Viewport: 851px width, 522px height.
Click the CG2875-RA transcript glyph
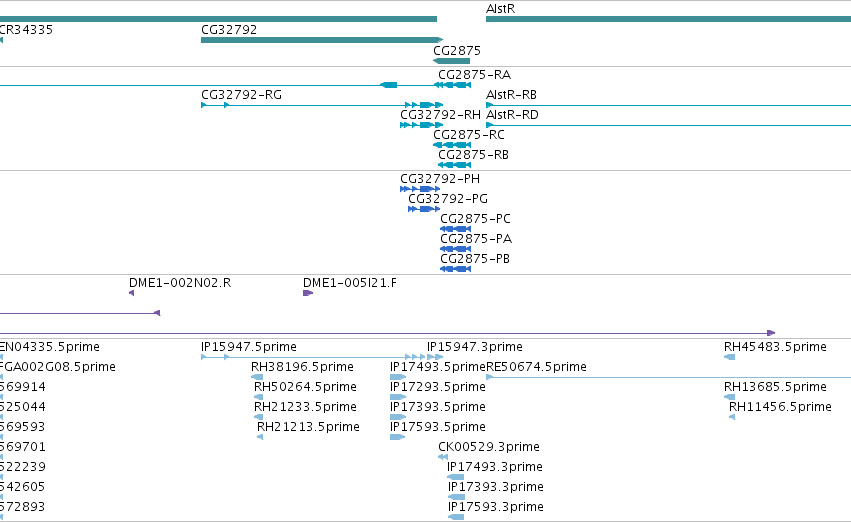pyautogui.click(x=453, y=85)
